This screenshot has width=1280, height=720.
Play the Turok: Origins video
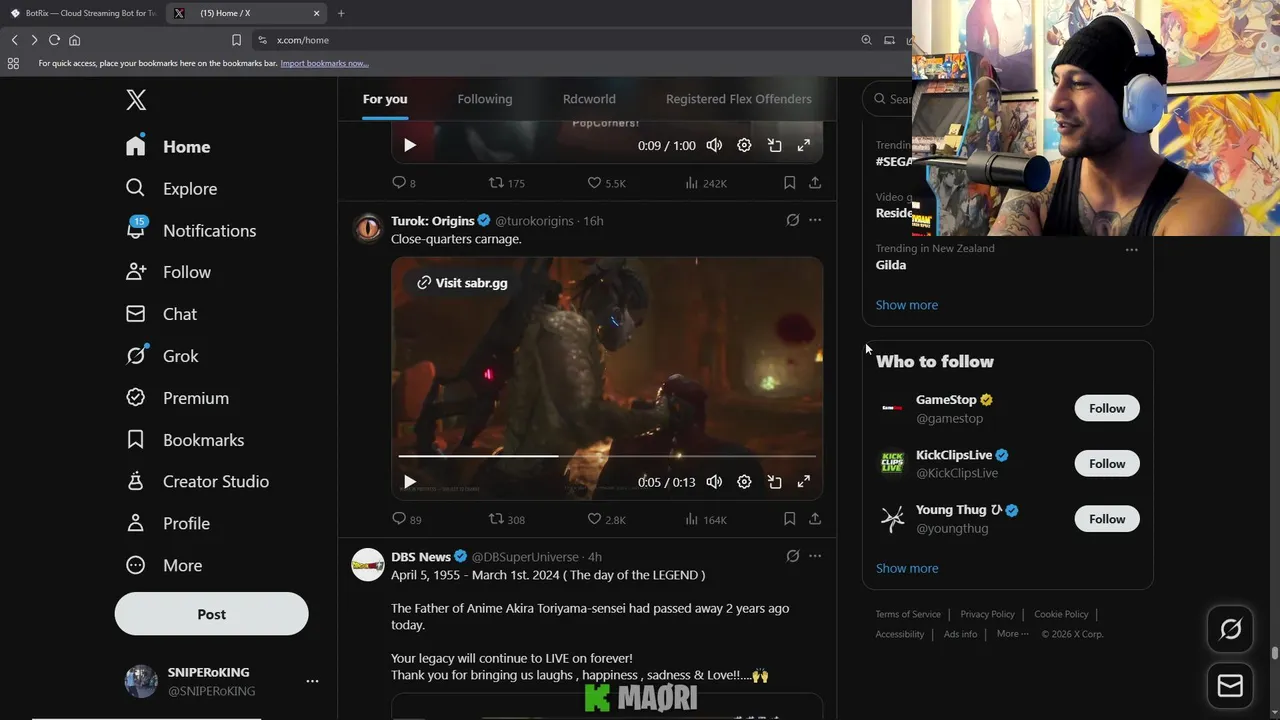[x=409, y=482]
